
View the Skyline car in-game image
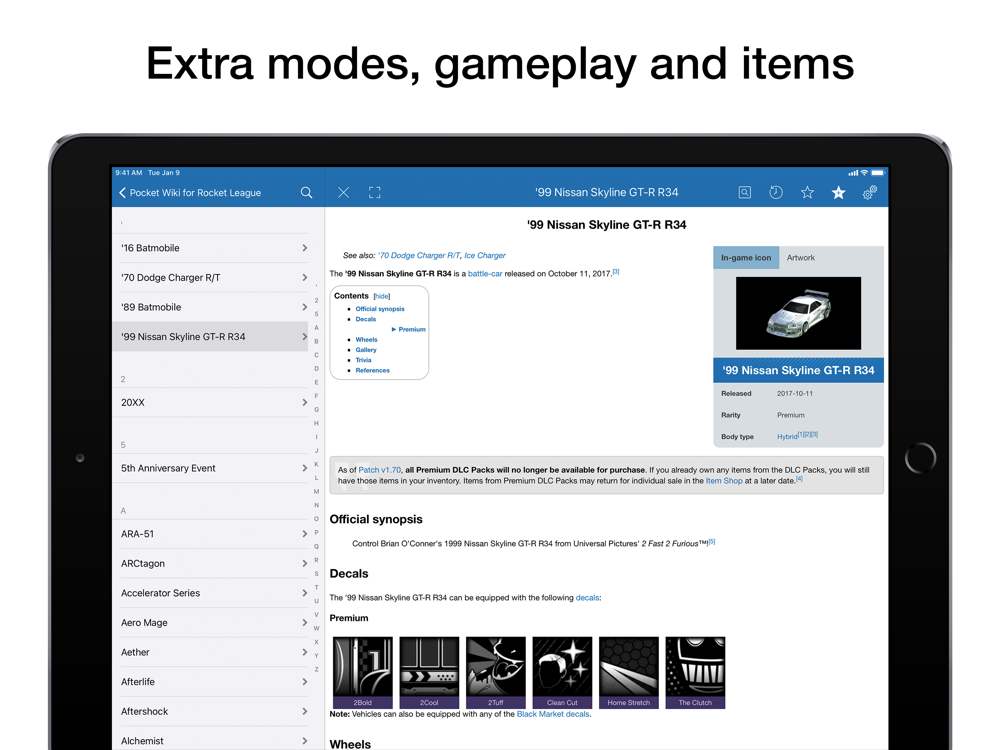click(x=798, y=313)
